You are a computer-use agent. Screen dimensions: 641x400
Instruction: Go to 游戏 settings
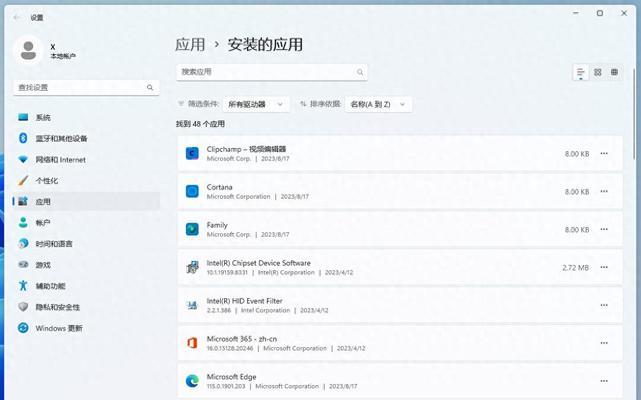pos(86,265)
